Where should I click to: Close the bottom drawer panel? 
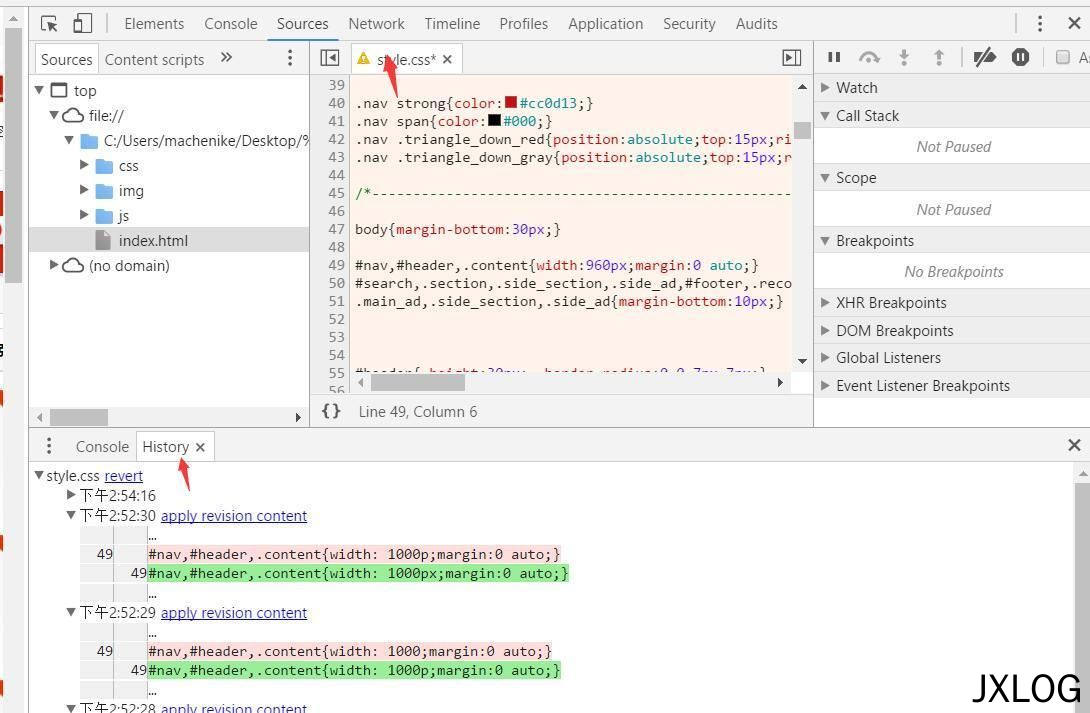(1074, 445)
